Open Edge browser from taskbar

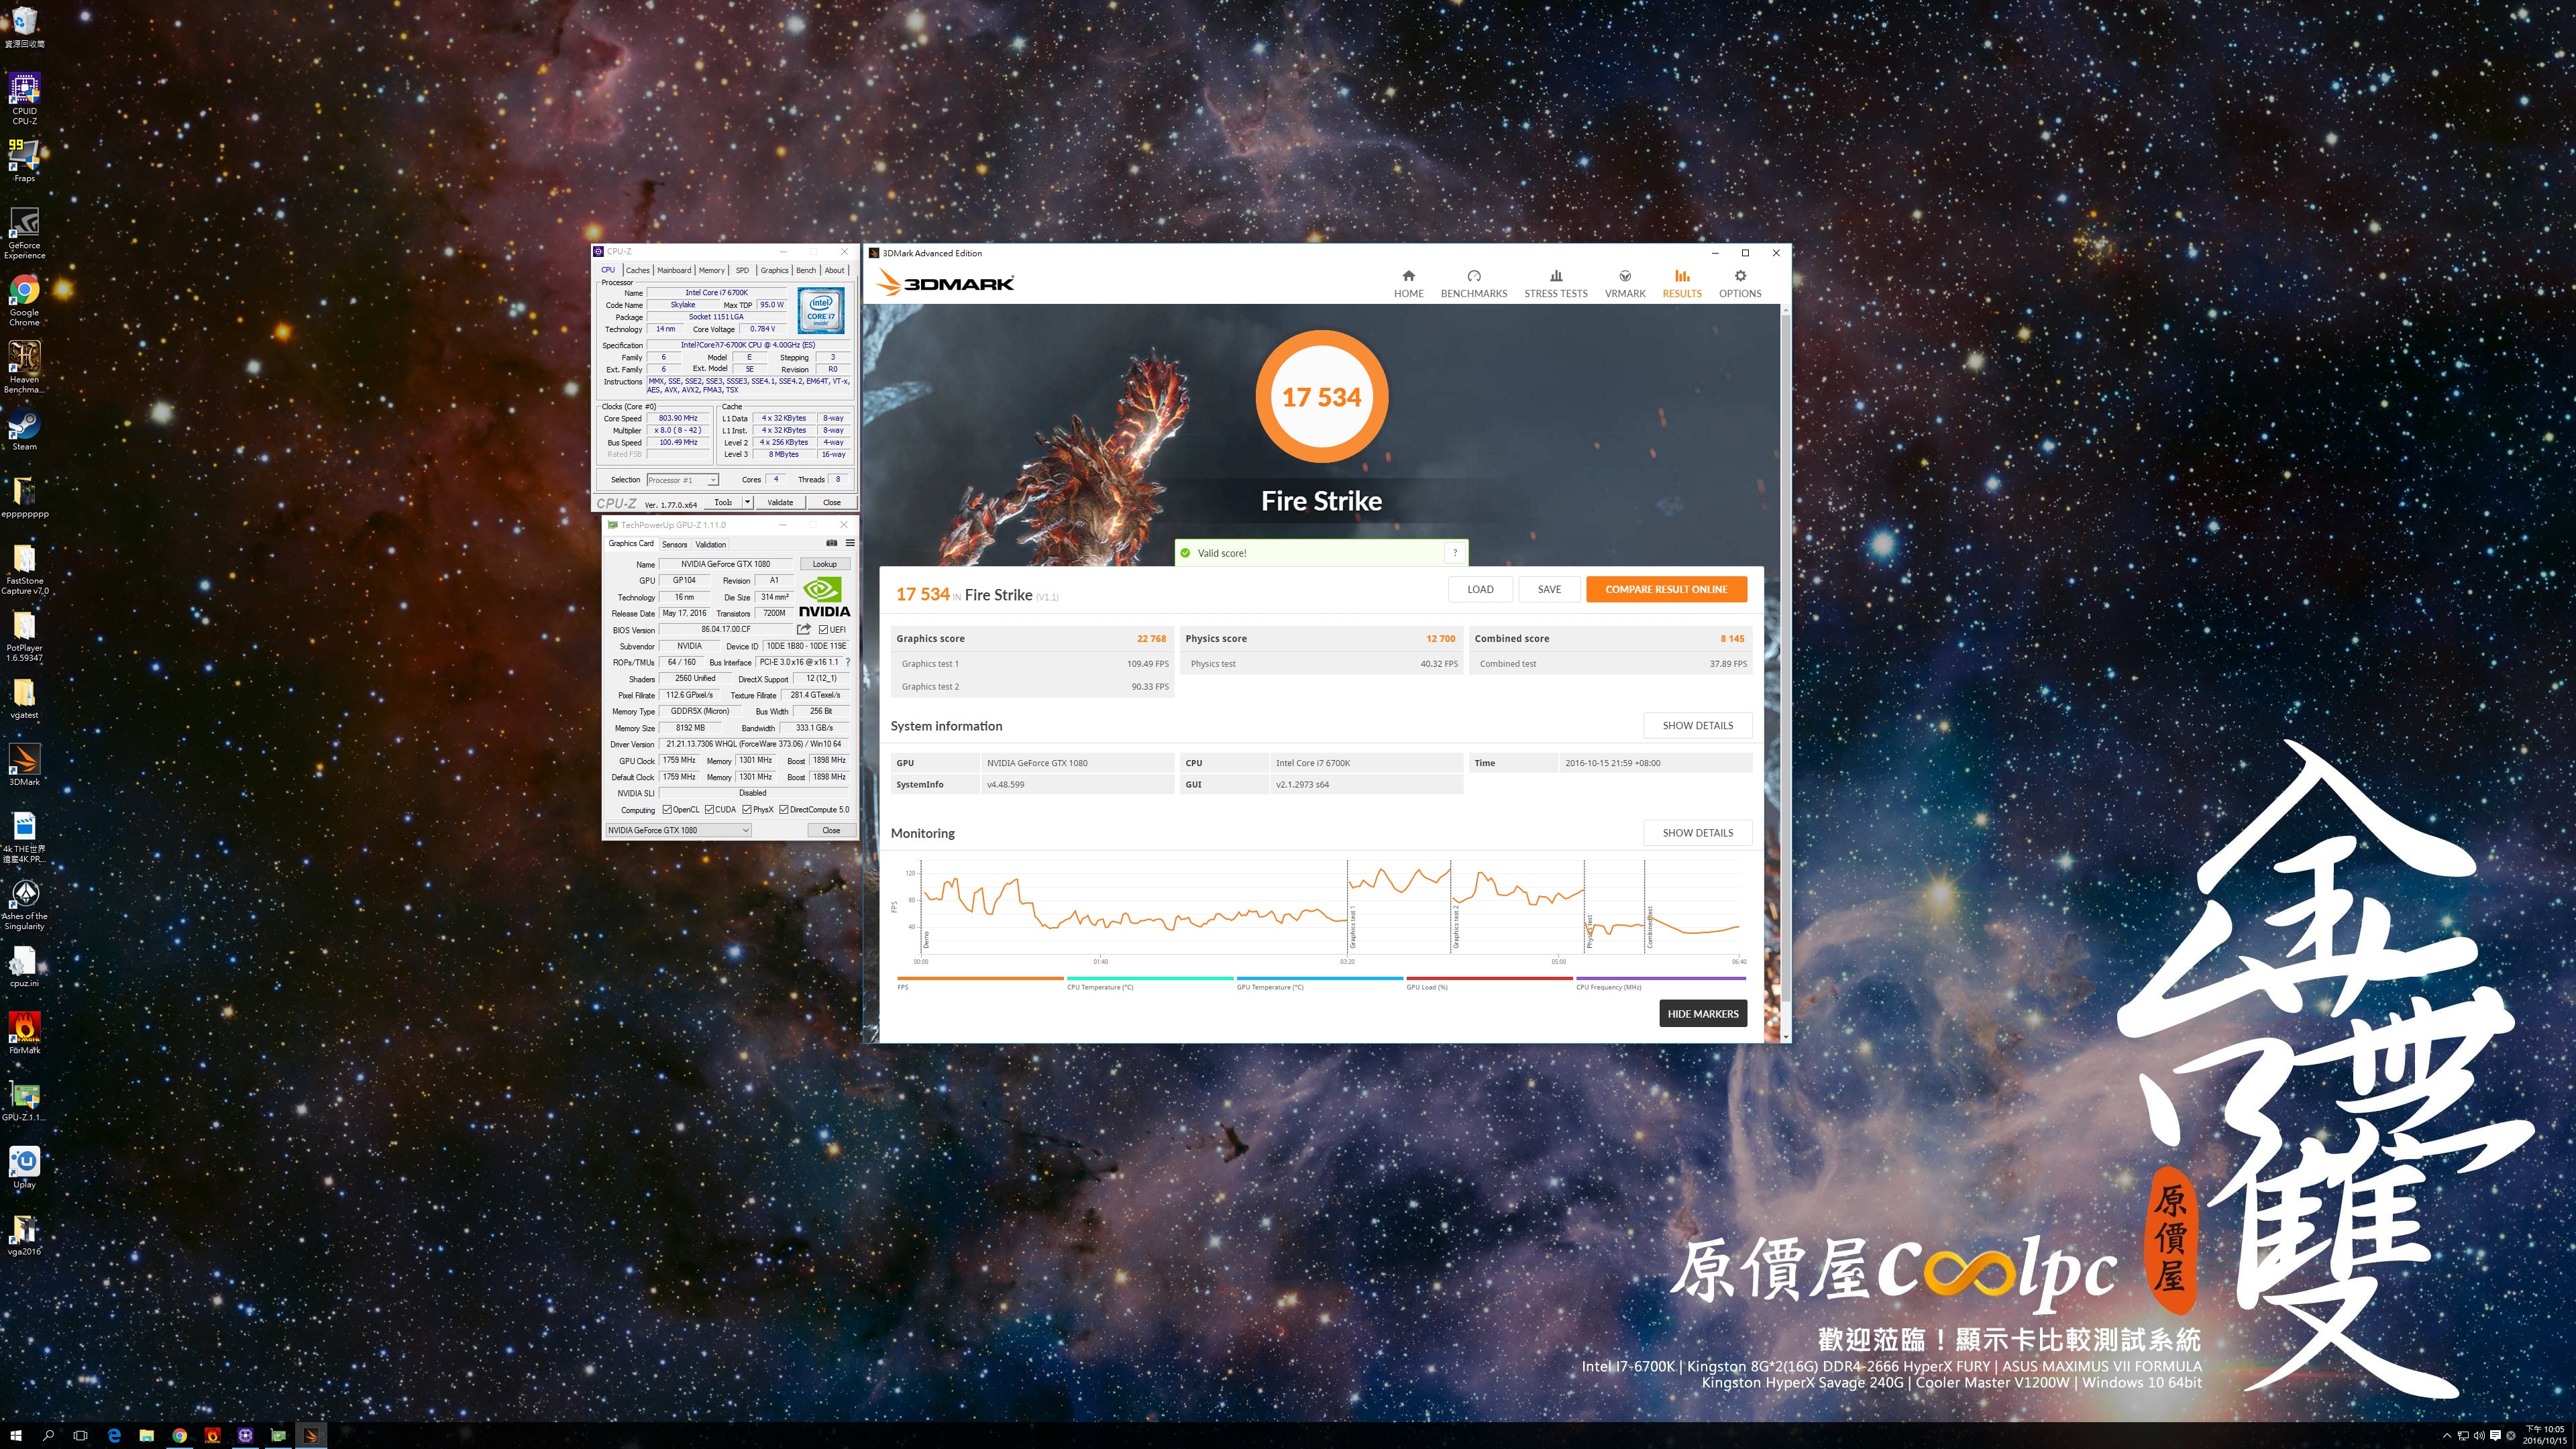[114, 1435]
